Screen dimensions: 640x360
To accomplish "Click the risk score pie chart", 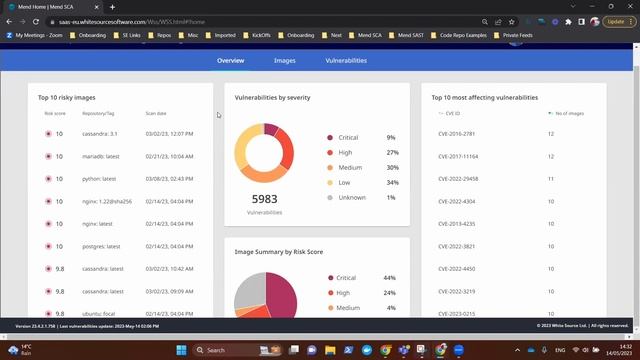I will (266, 295).
